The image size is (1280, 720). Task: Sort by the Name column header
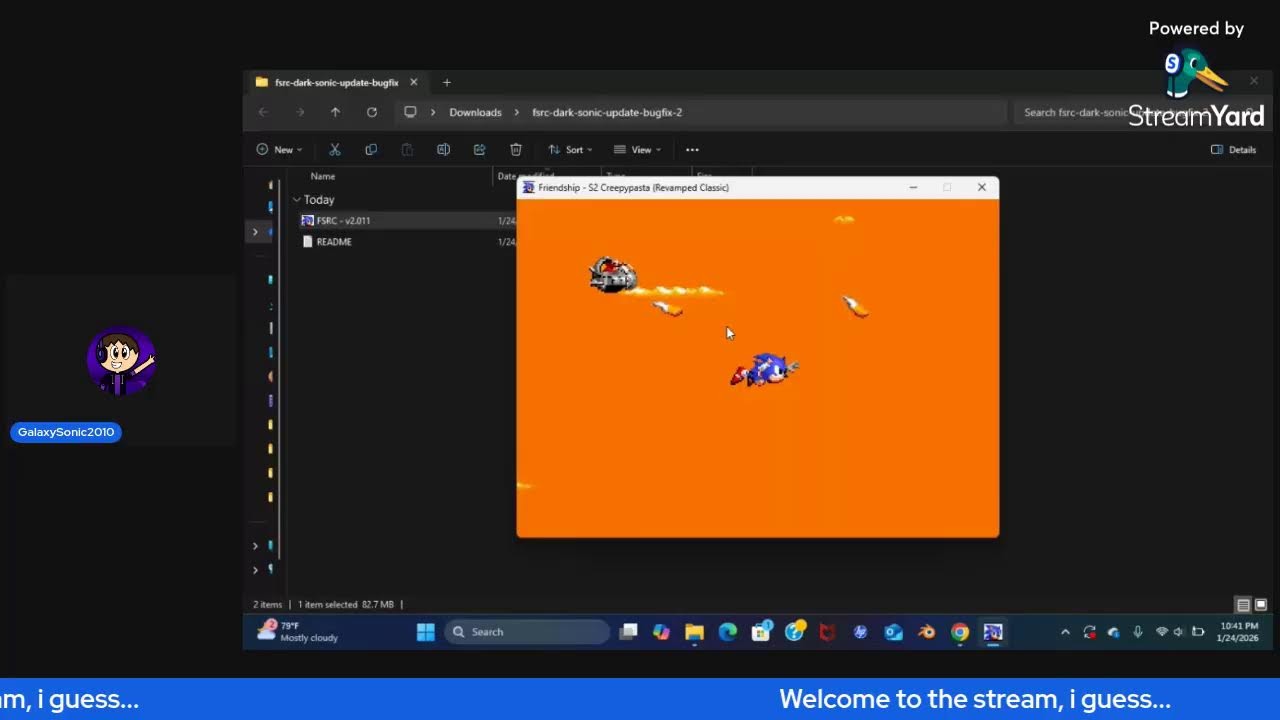coord(323,177)
